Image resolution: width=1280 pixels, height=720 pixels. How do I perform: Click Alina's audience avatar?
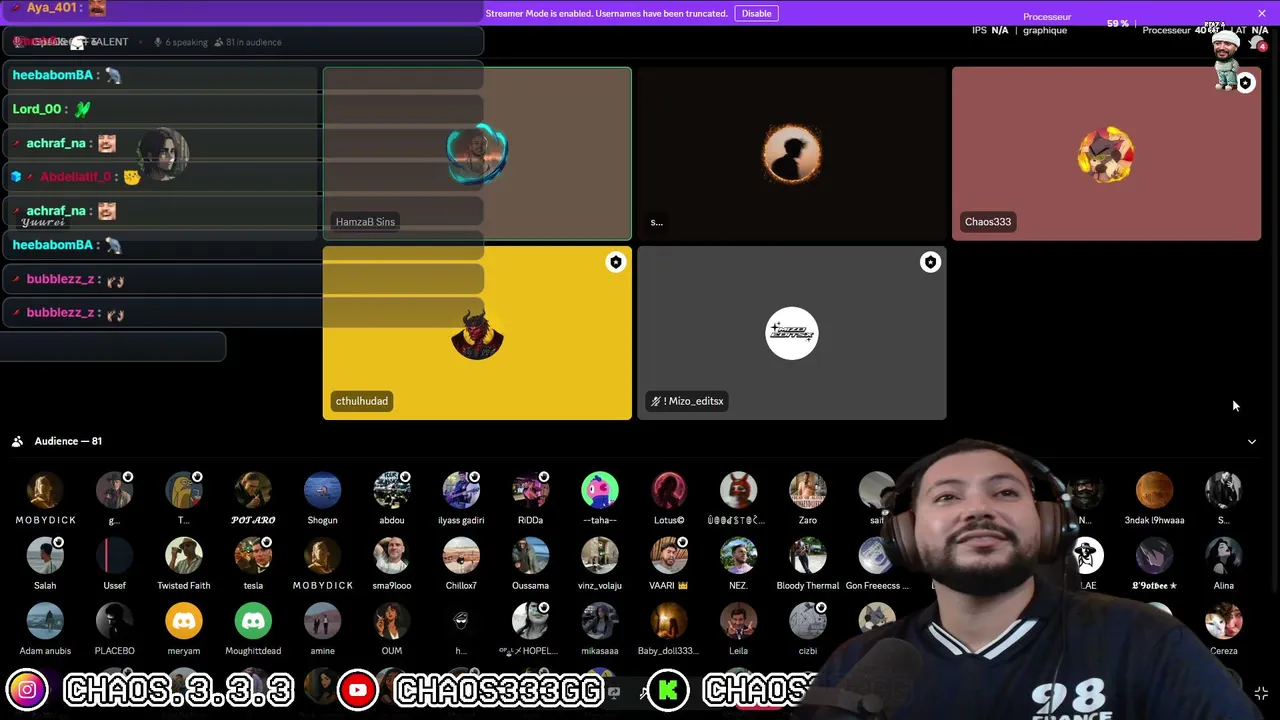1223,555
